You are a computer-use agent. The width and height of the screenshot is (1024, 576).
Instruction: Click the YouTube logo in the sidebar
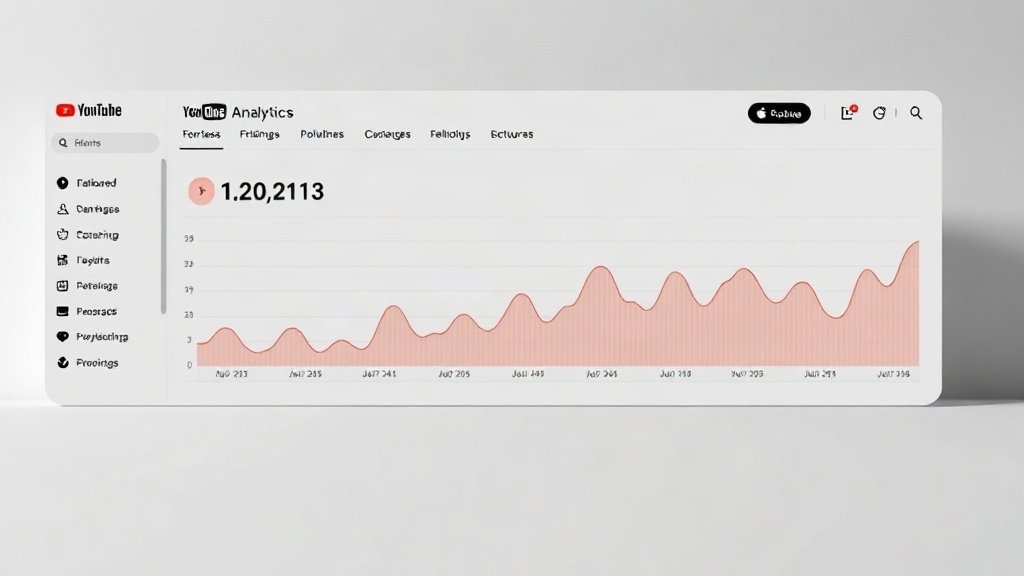click(x=89, y=110)
